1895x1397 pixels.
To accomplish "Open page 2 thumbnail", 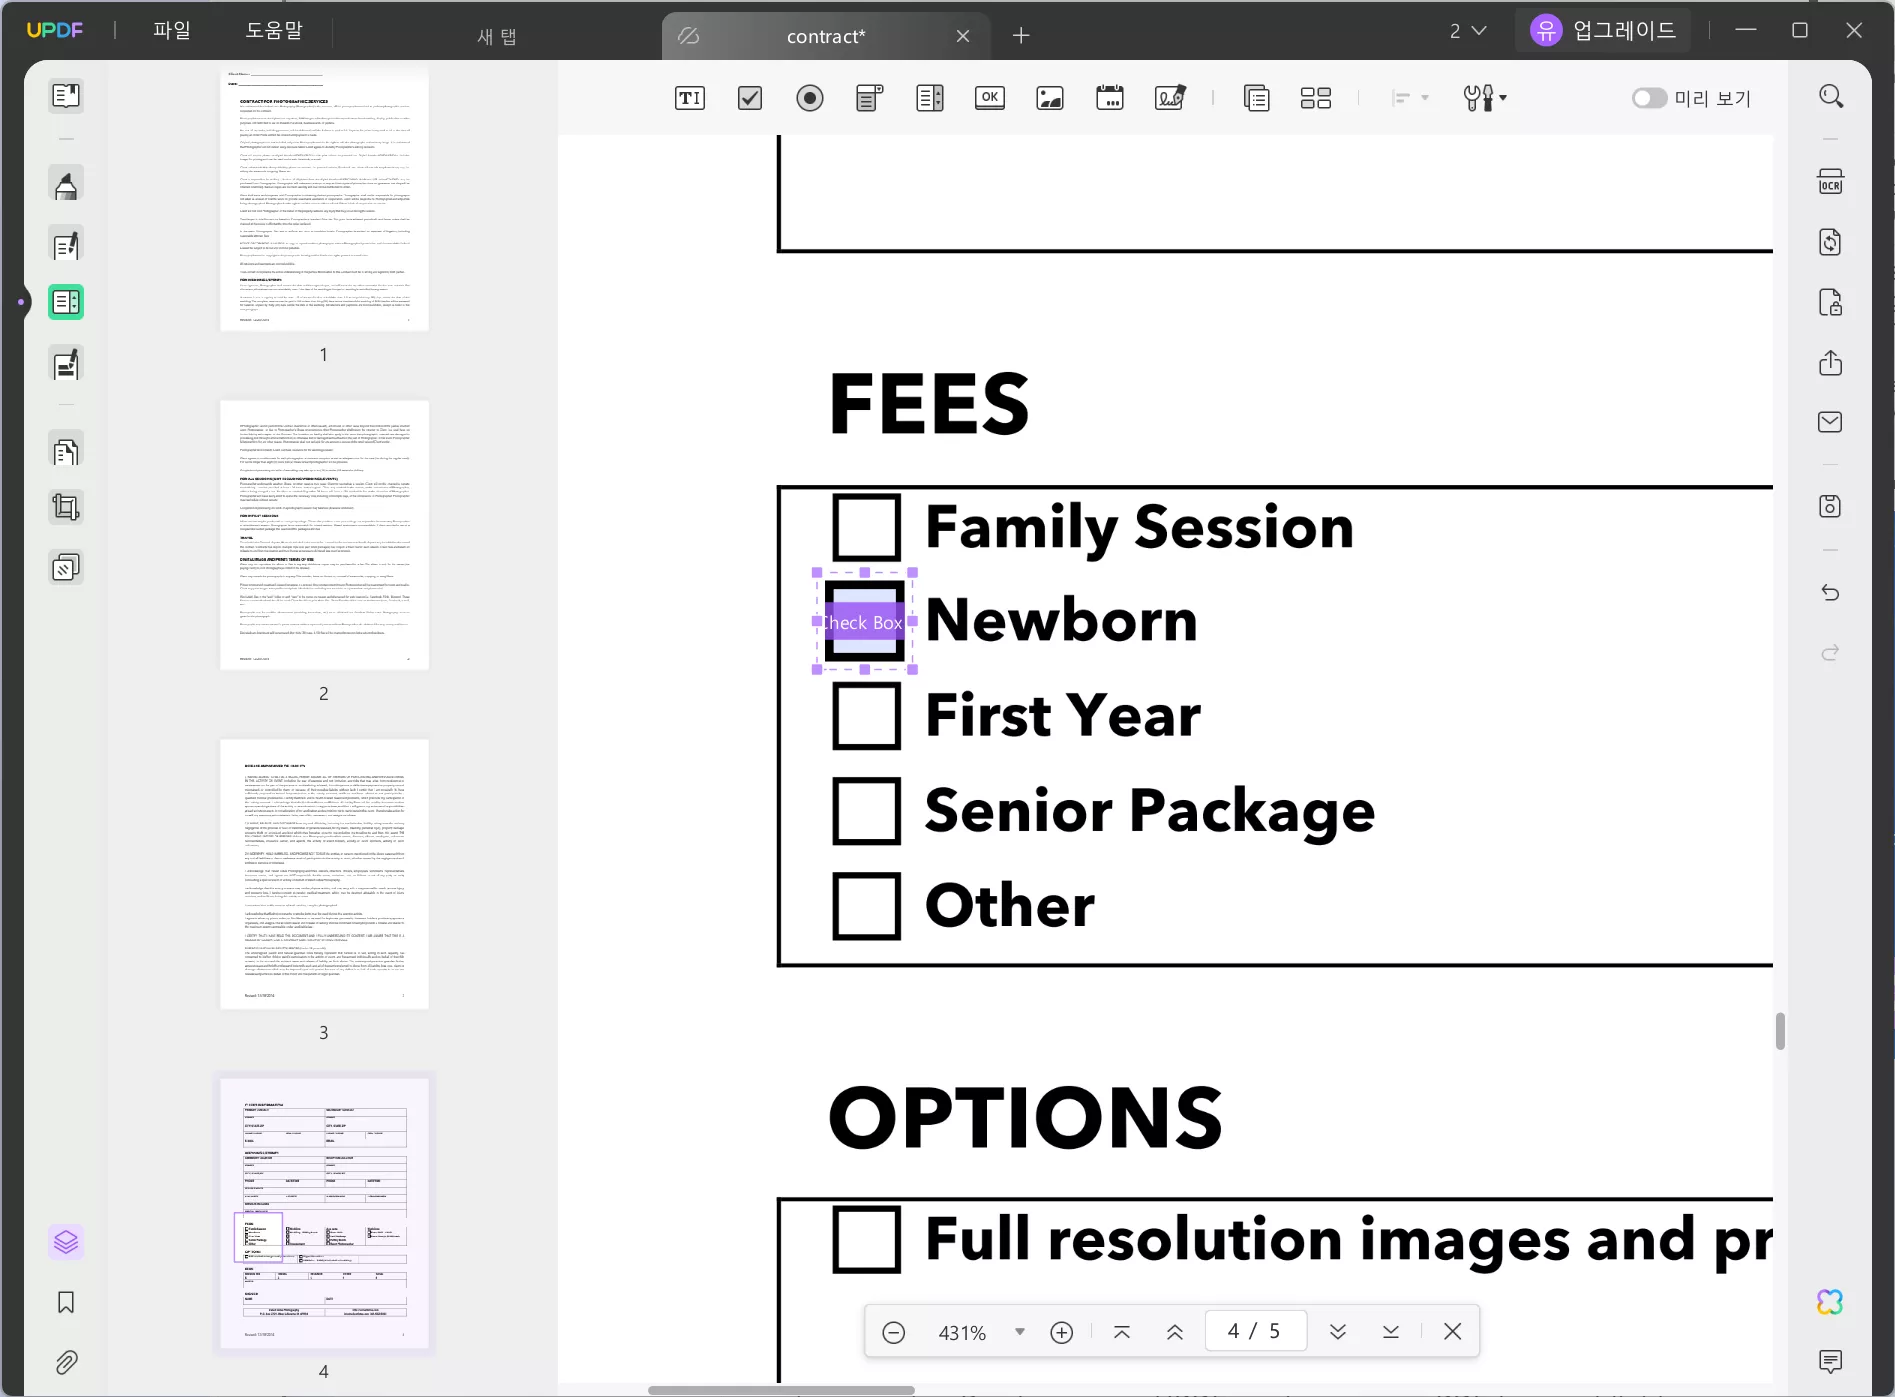I will pyautogui.click(x=324, y=535).
